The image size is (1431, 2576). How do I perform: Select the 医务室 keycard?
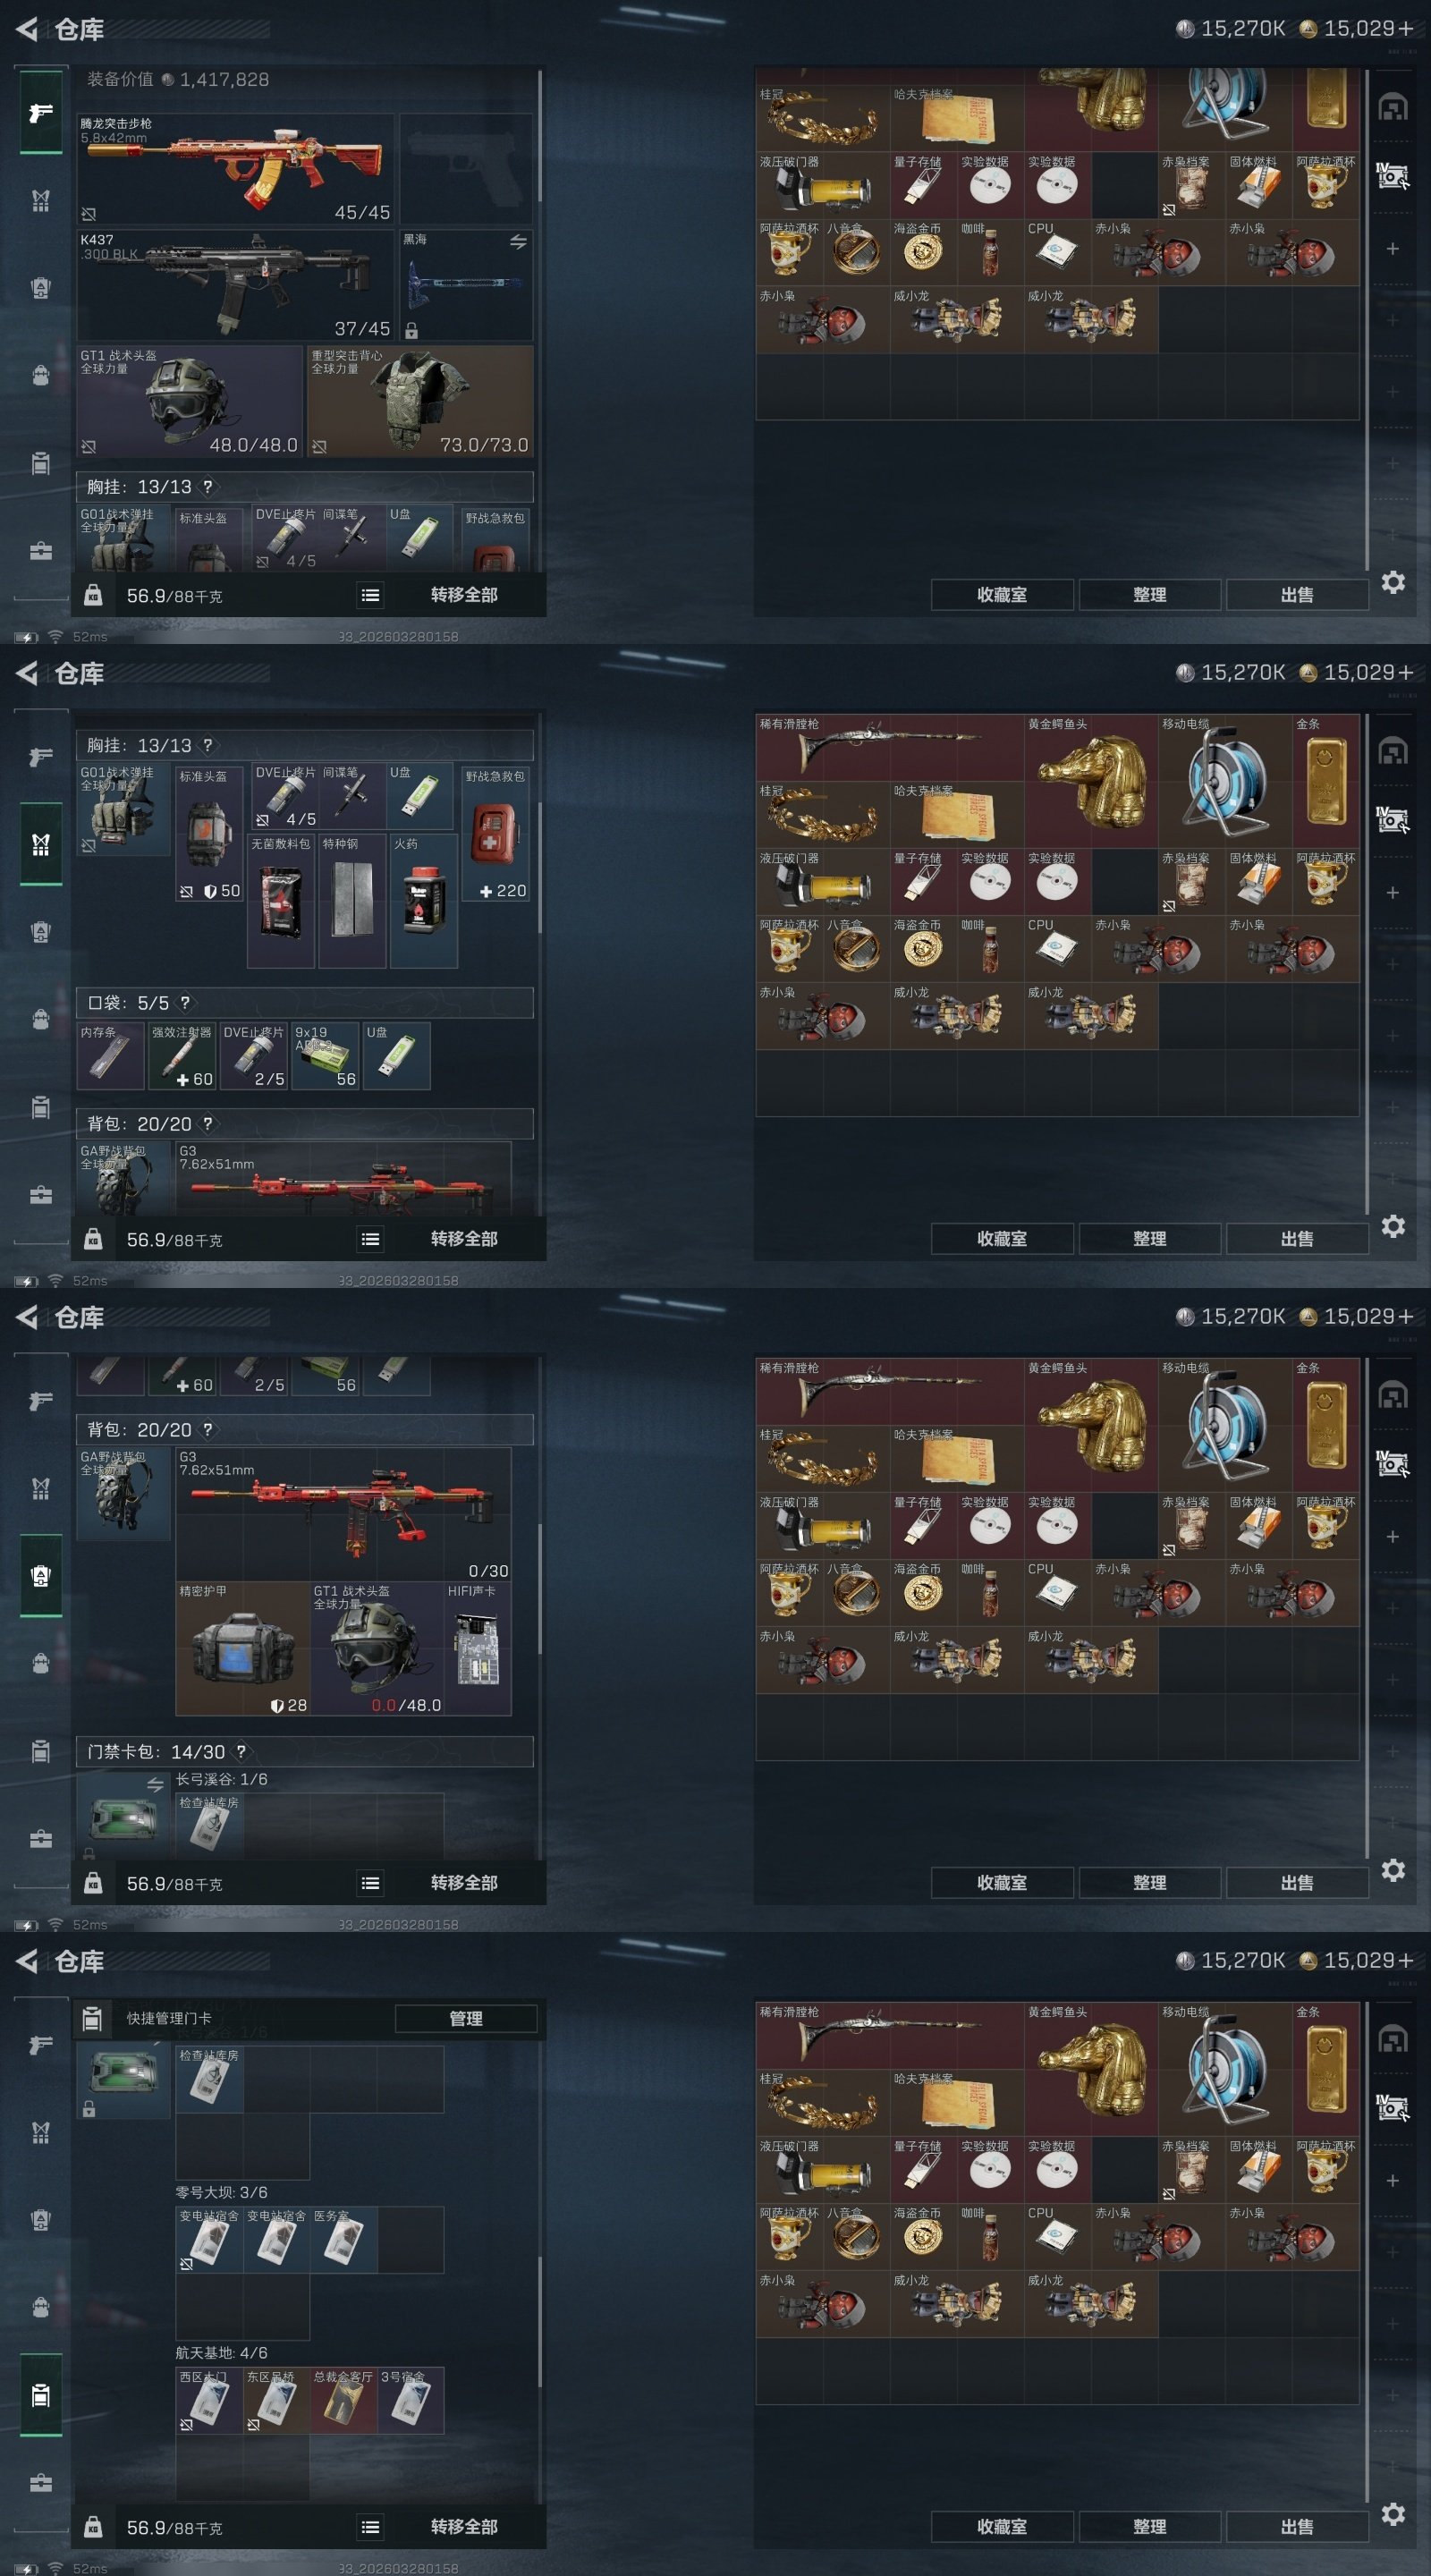pos(343,2239)
